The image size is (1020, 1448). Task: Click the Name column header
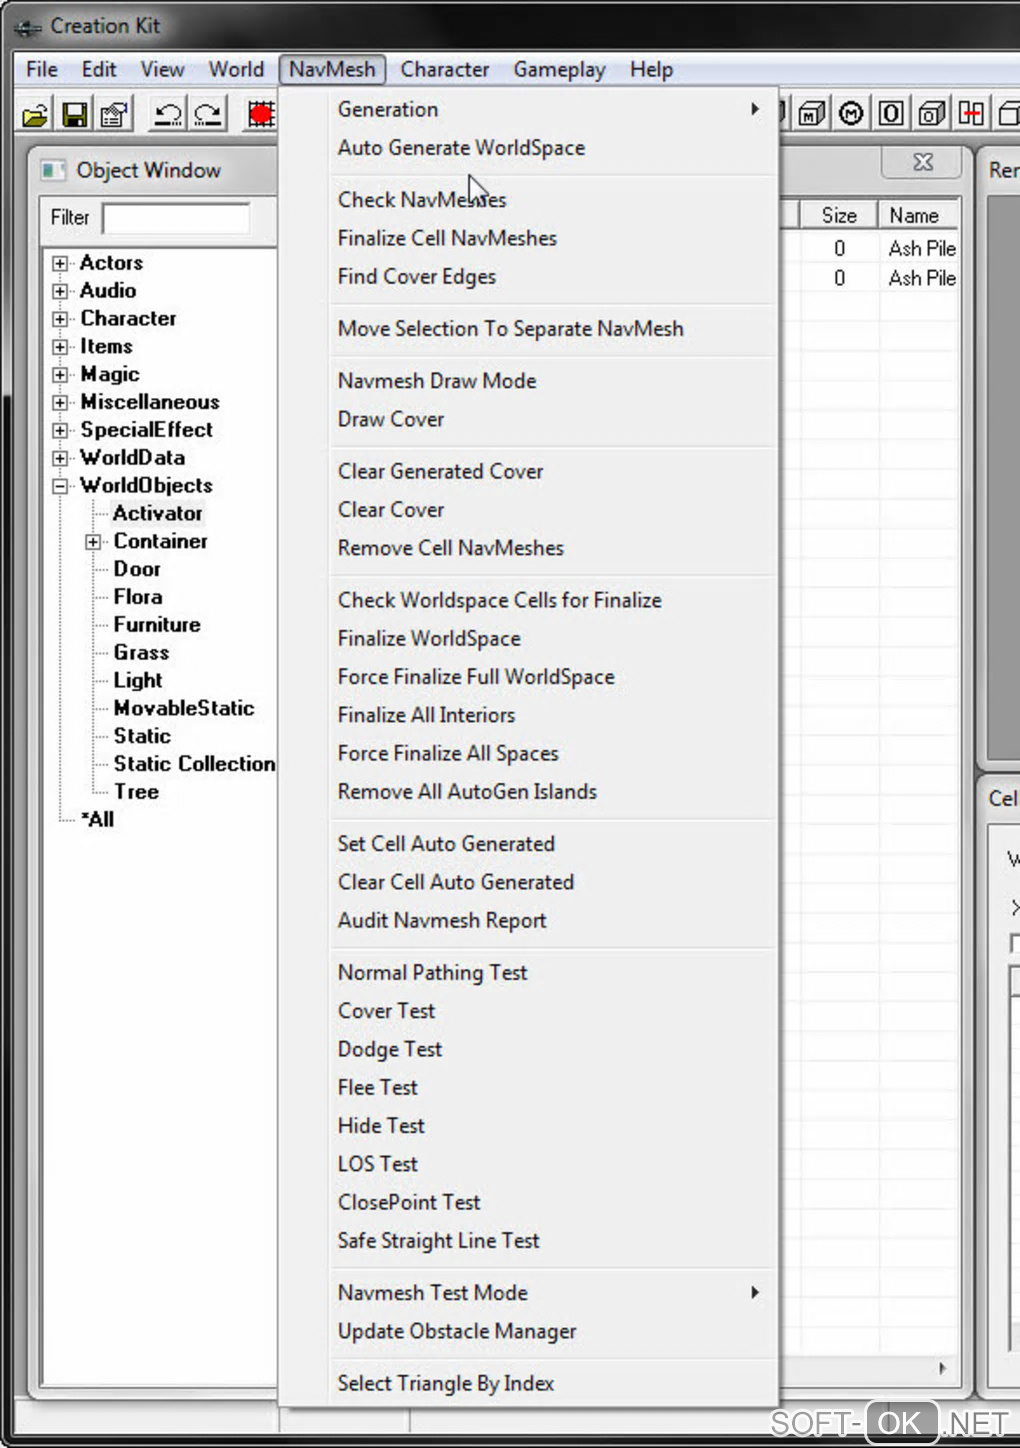click(918, 215)
